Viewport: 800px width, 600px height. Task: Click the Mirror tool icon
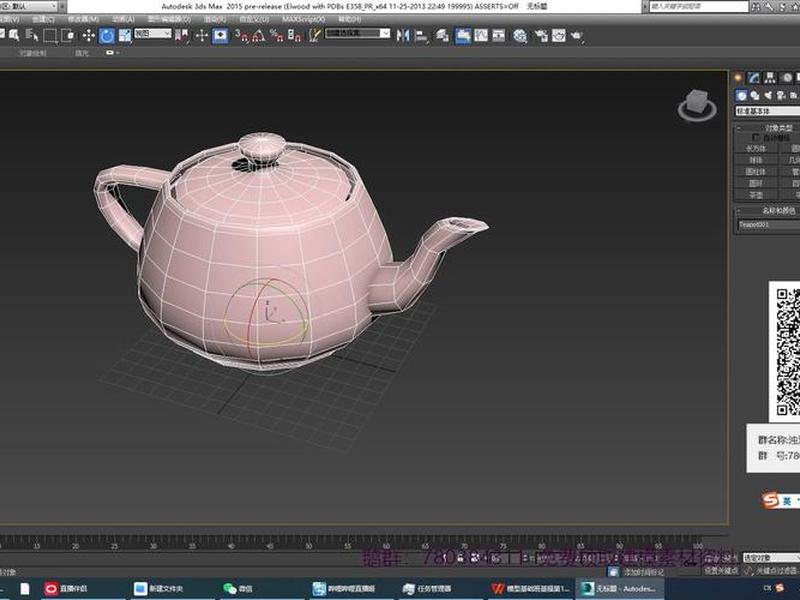click(403, 35)
